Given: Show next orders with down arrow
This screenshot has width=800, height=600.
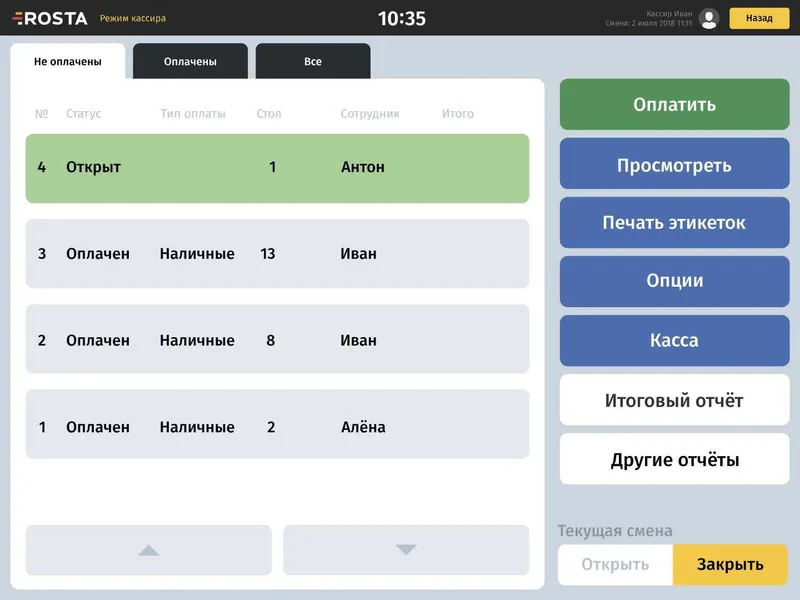Looking at the screenshot, I should [x=406, y=550].
